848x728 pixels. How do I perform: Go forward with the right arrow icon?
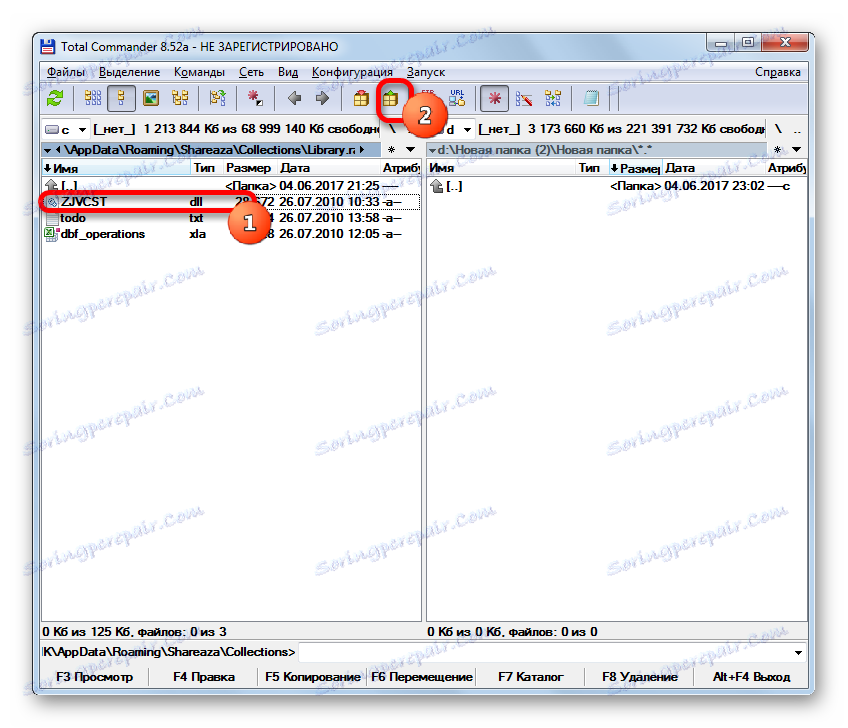click(x=322, y=98)
